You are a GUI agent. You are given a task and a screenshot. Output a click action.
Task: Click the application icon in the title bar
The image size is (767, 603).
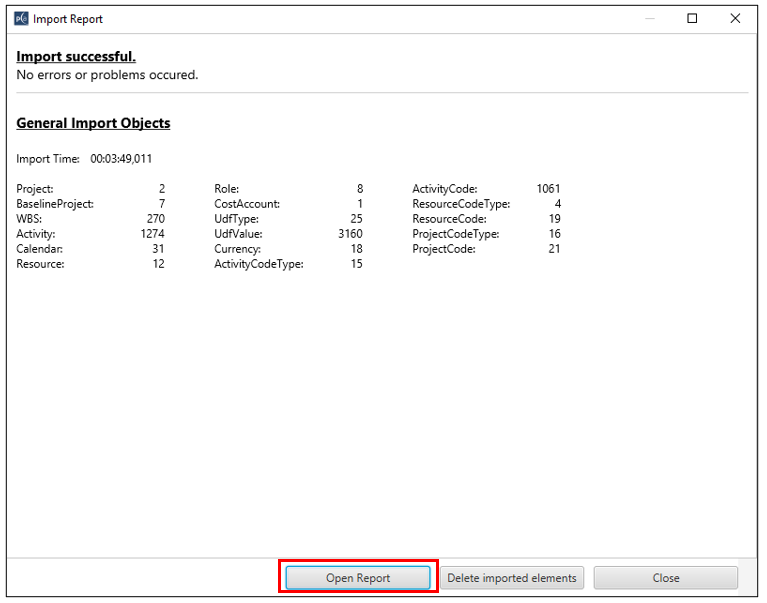click(x=21, y=19)
